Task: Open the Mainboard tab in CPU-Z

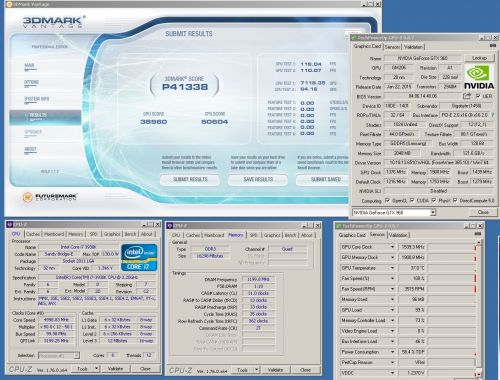Action: click(54, 234)
